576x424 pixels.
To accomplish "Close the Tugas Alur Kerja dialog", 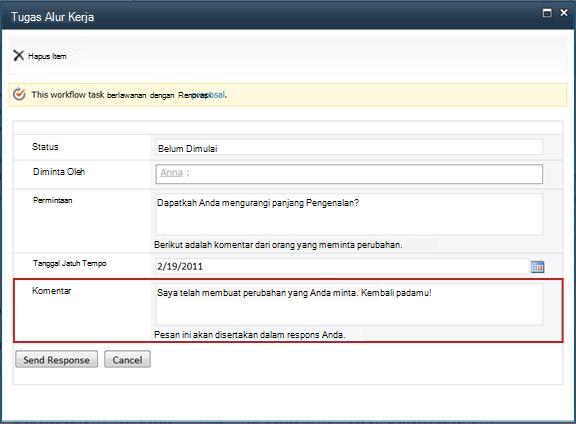I will pos(564,12).
